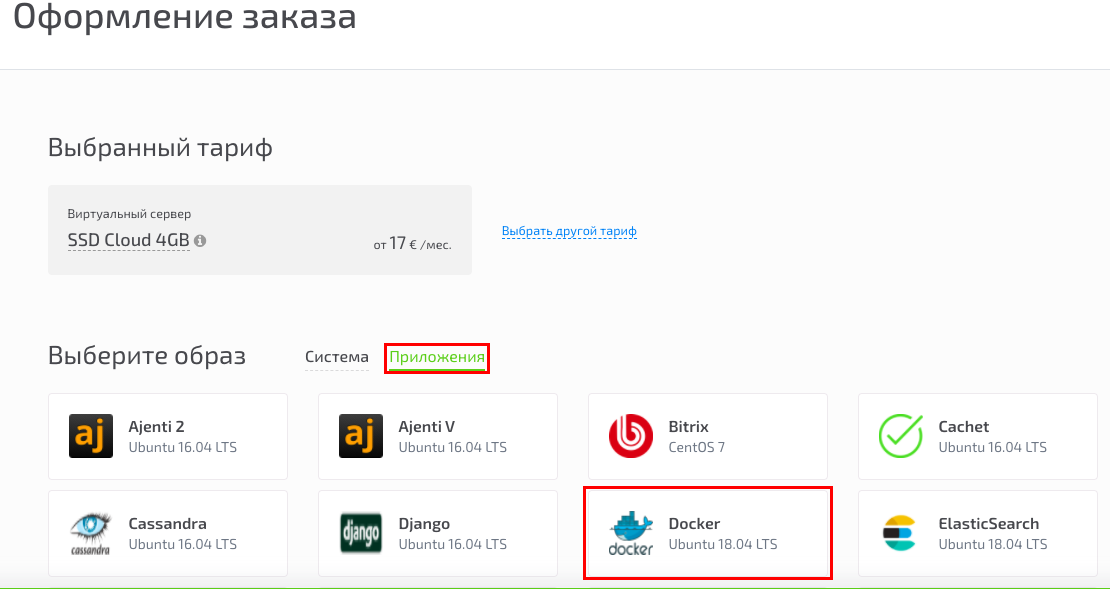Click the Ajenti V logo icon
The height and width of the screenshot is (589, 1110).
pos(361,436)
